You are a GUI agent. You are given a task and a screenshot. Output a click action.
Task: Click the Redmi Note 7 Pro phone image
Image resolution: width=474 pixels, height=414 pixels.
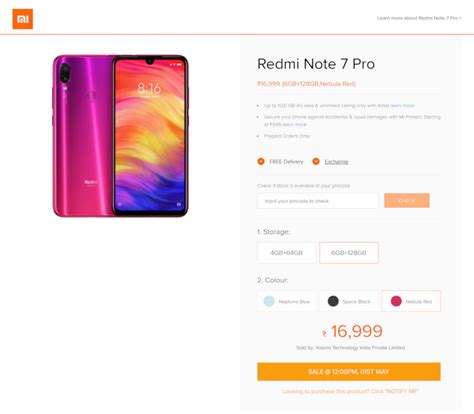[x=120, y=136]
